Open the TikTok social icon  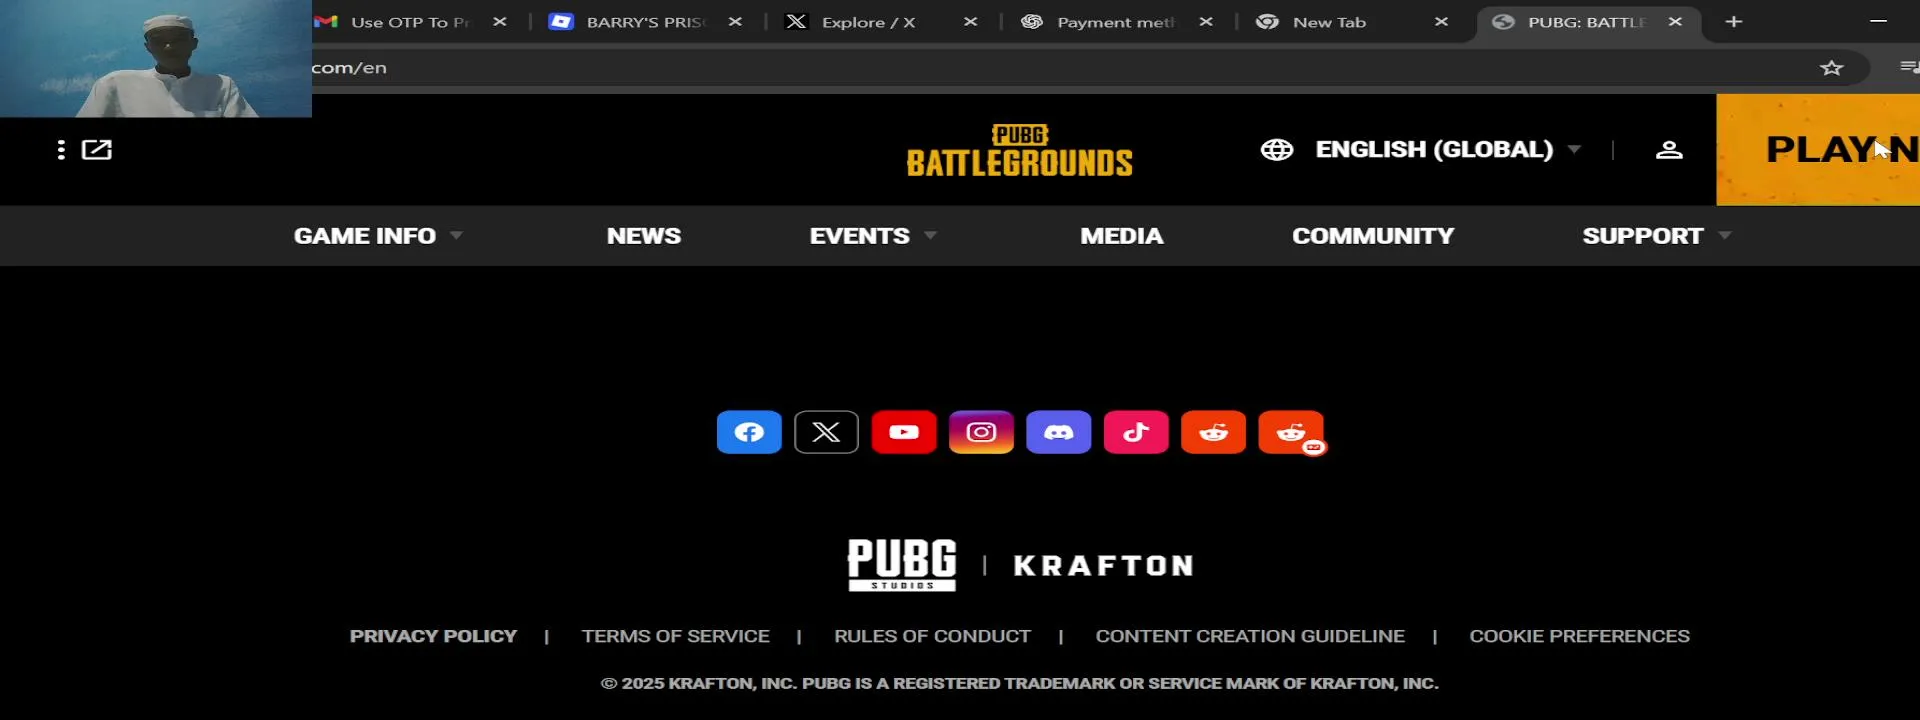click(x=1136, y=432)
